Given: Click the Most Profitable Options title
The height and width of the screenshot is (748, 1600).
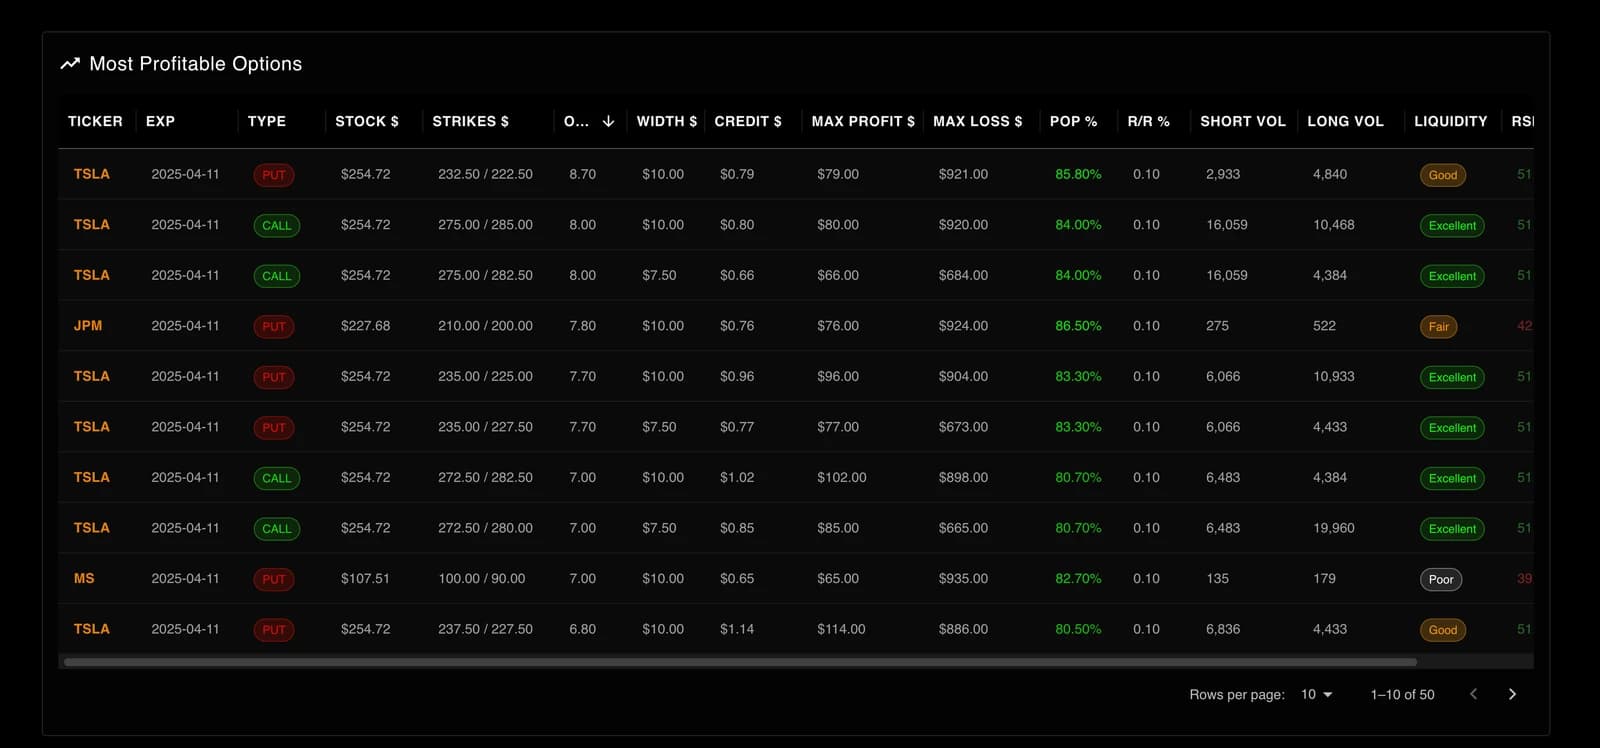Looking at the screenshot, I should 196,64.
